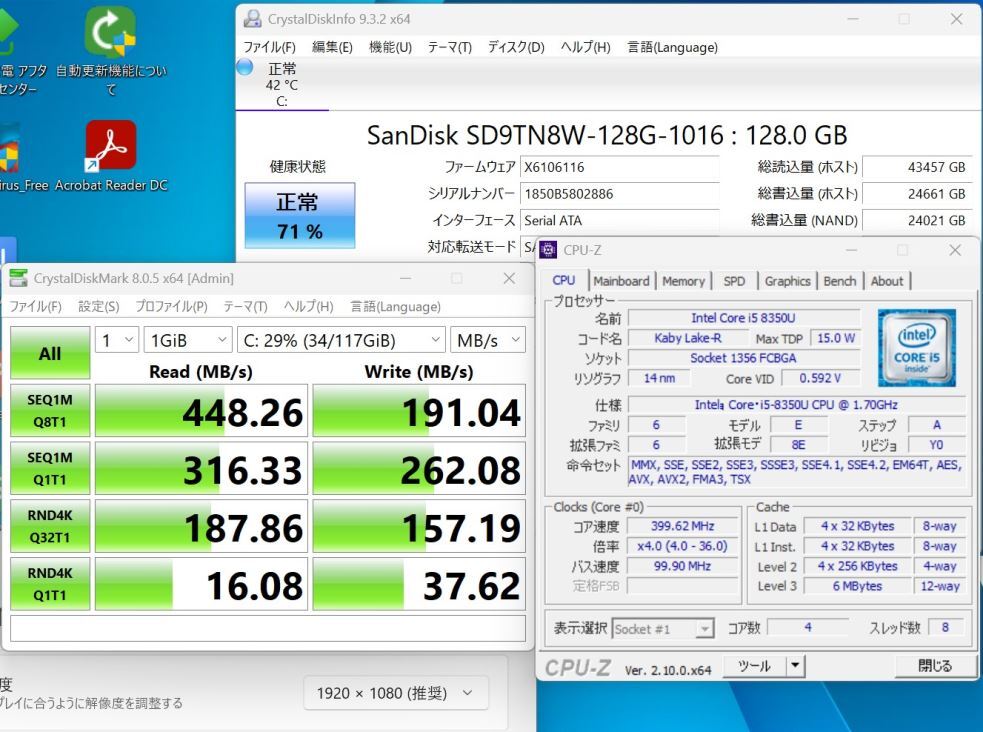Click the disk model SanDisk SD9TN8W-128G-1016 heading

pos(607,135)
